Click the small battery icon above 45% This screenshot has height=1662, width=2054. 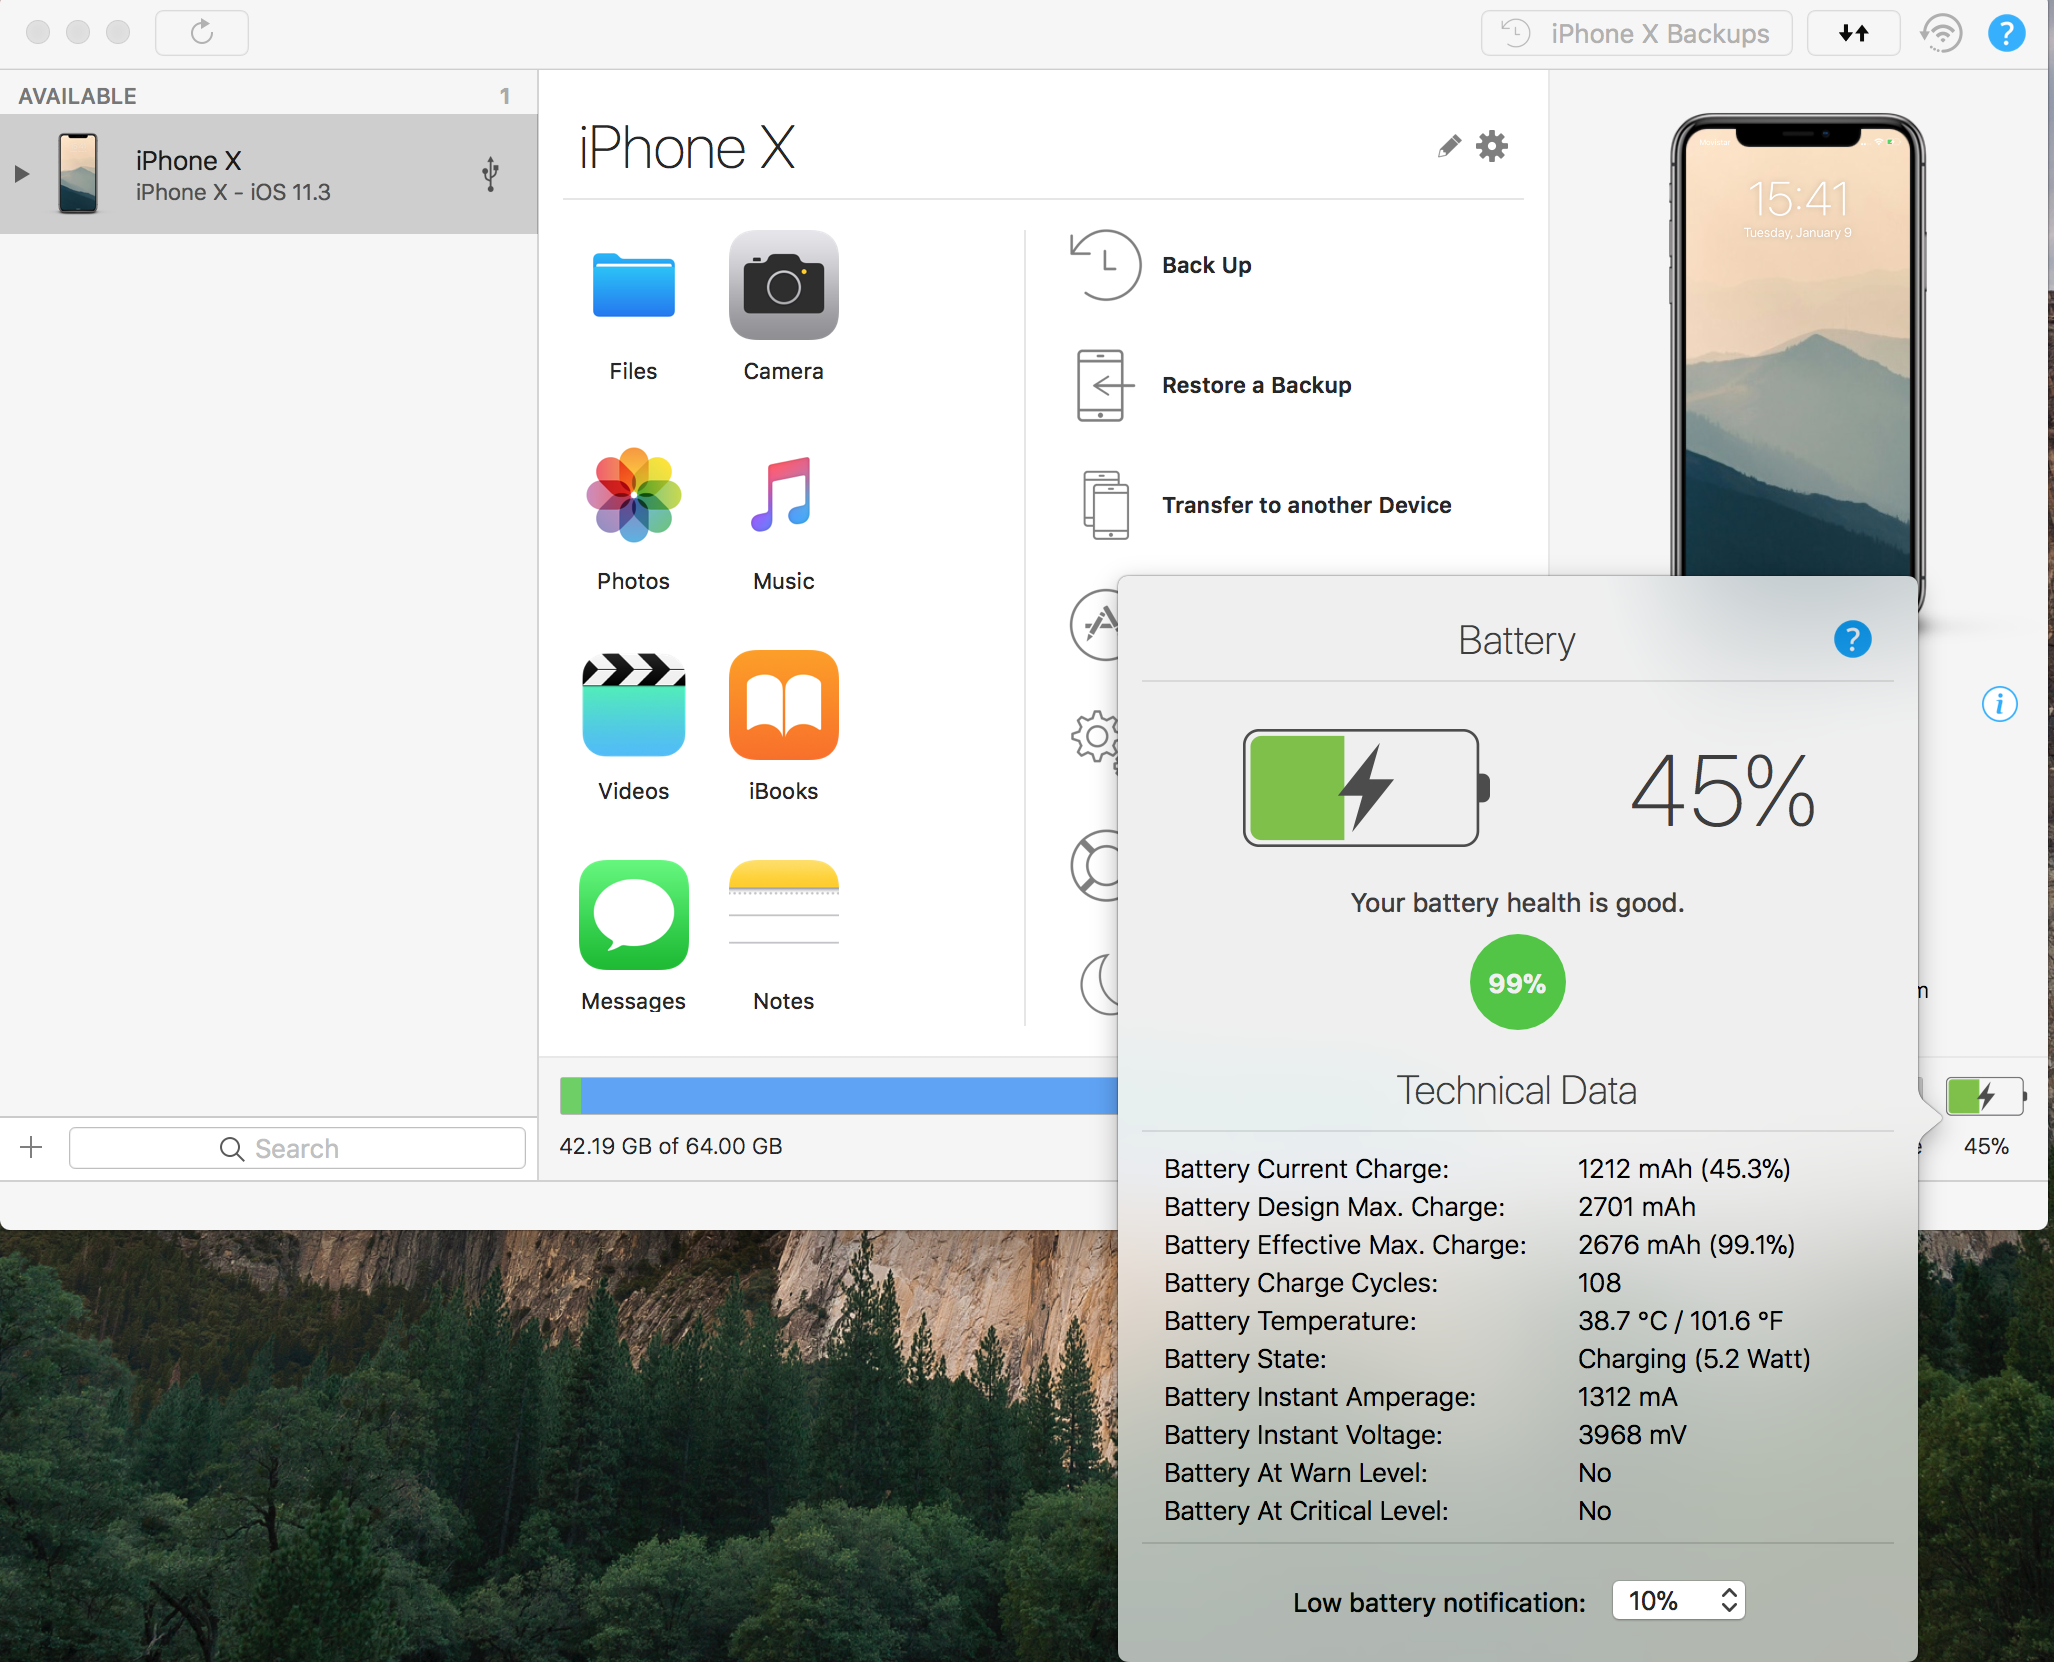[1985, 1096]
